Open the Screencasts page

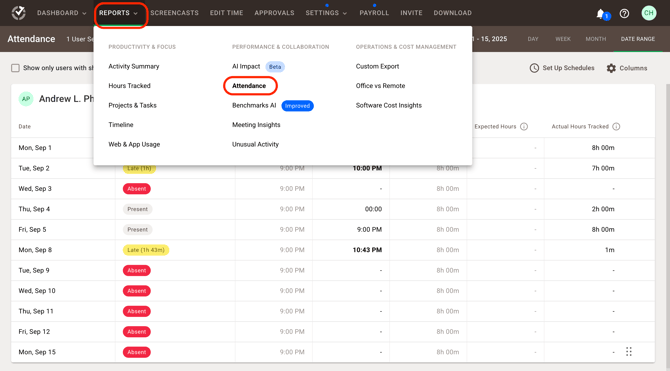[174, 13]
